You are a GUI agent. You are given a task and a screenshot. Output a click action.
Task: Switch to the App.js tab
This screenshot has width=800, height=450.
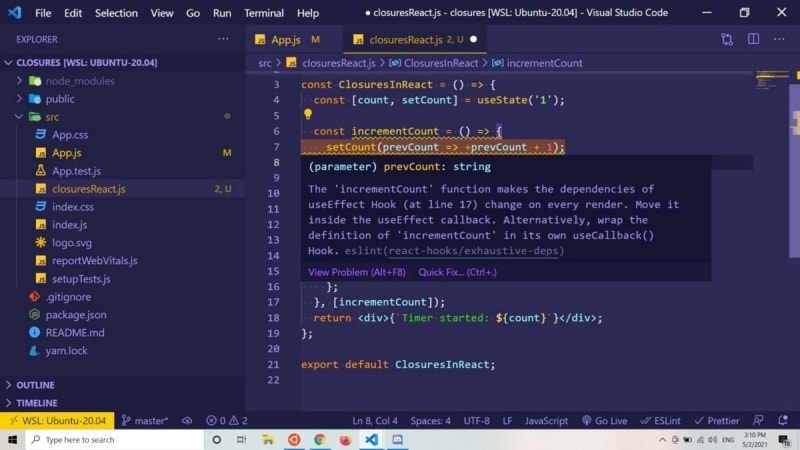pyautogui.click(x=285, y=39)
